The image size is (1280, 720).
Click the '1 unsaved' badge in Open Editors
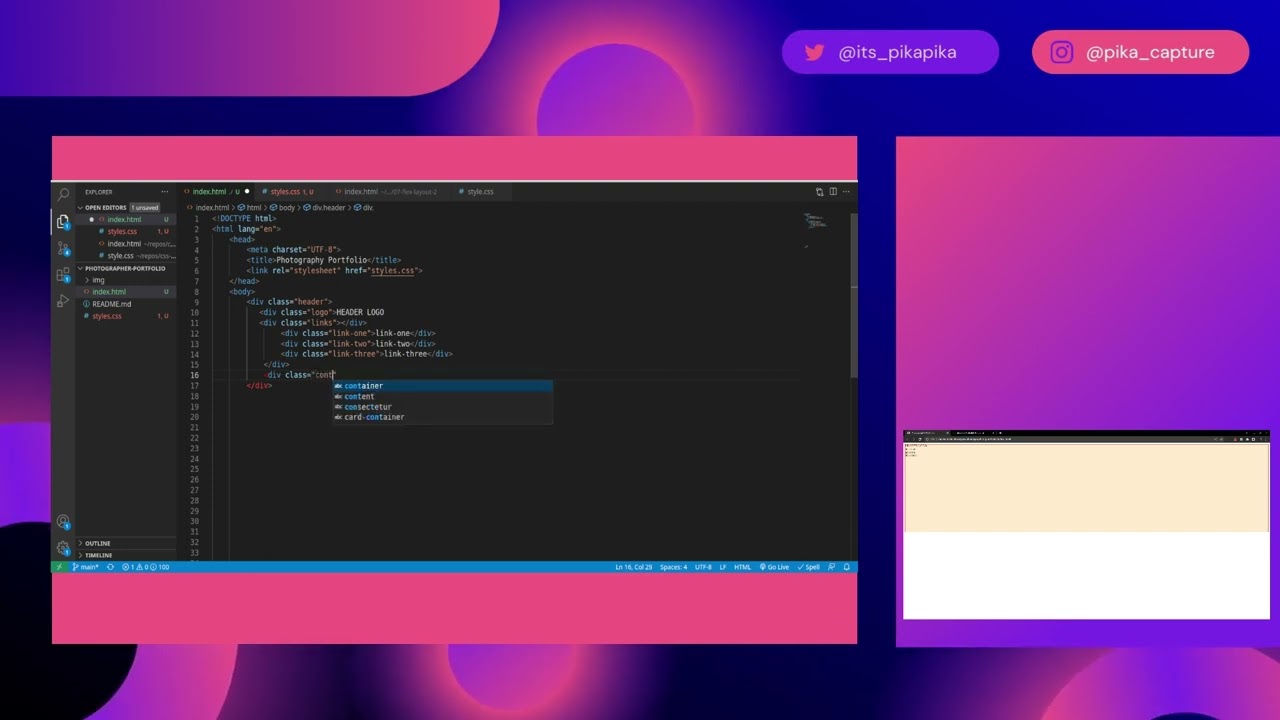tap(144, 208)
